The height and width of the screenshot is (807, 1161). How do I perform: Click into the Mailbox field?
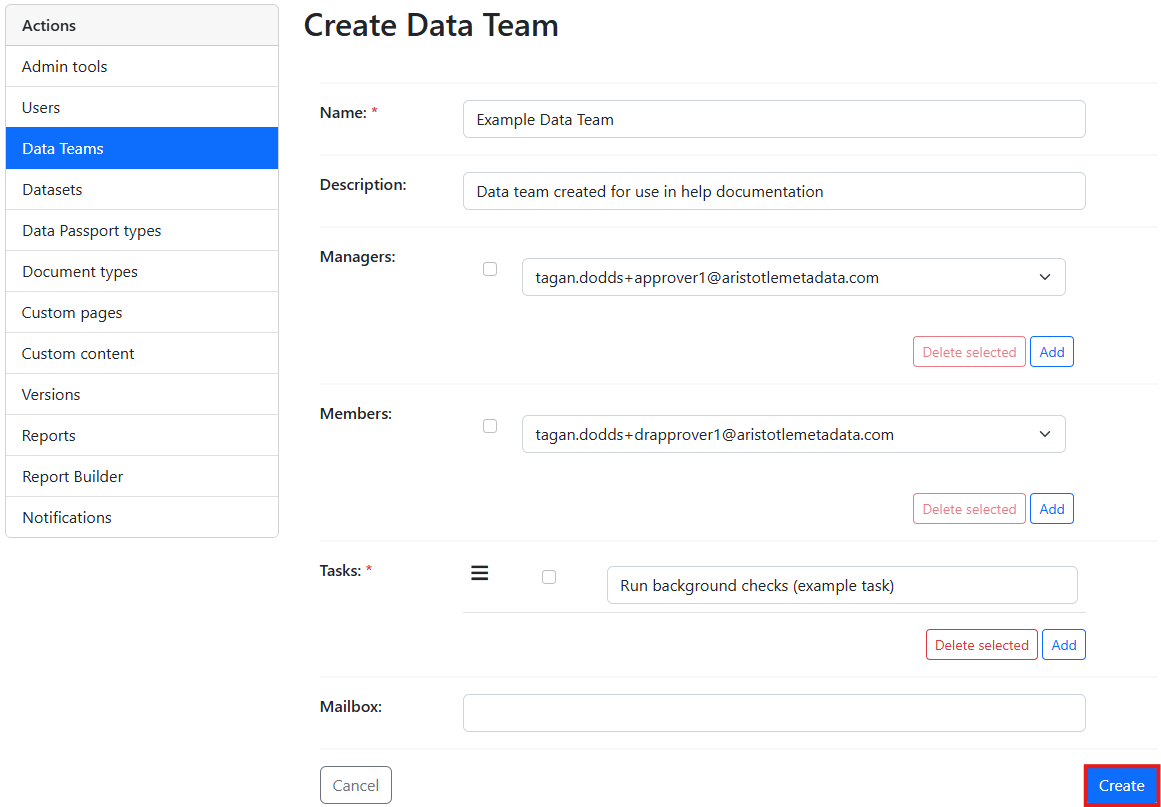(773, 713)
